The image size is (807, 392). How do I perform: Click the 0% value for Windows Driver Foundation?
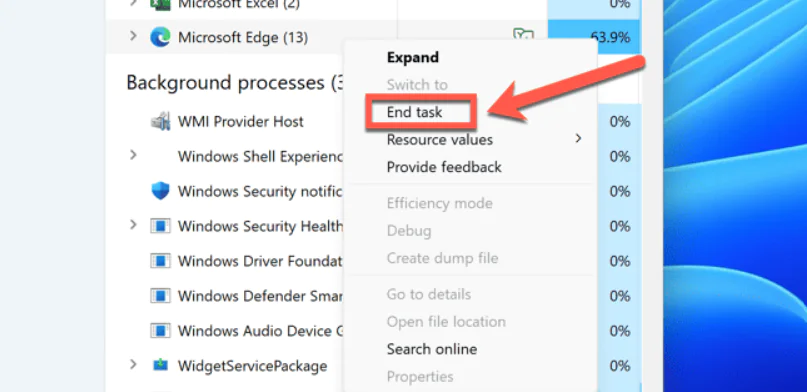620,261
